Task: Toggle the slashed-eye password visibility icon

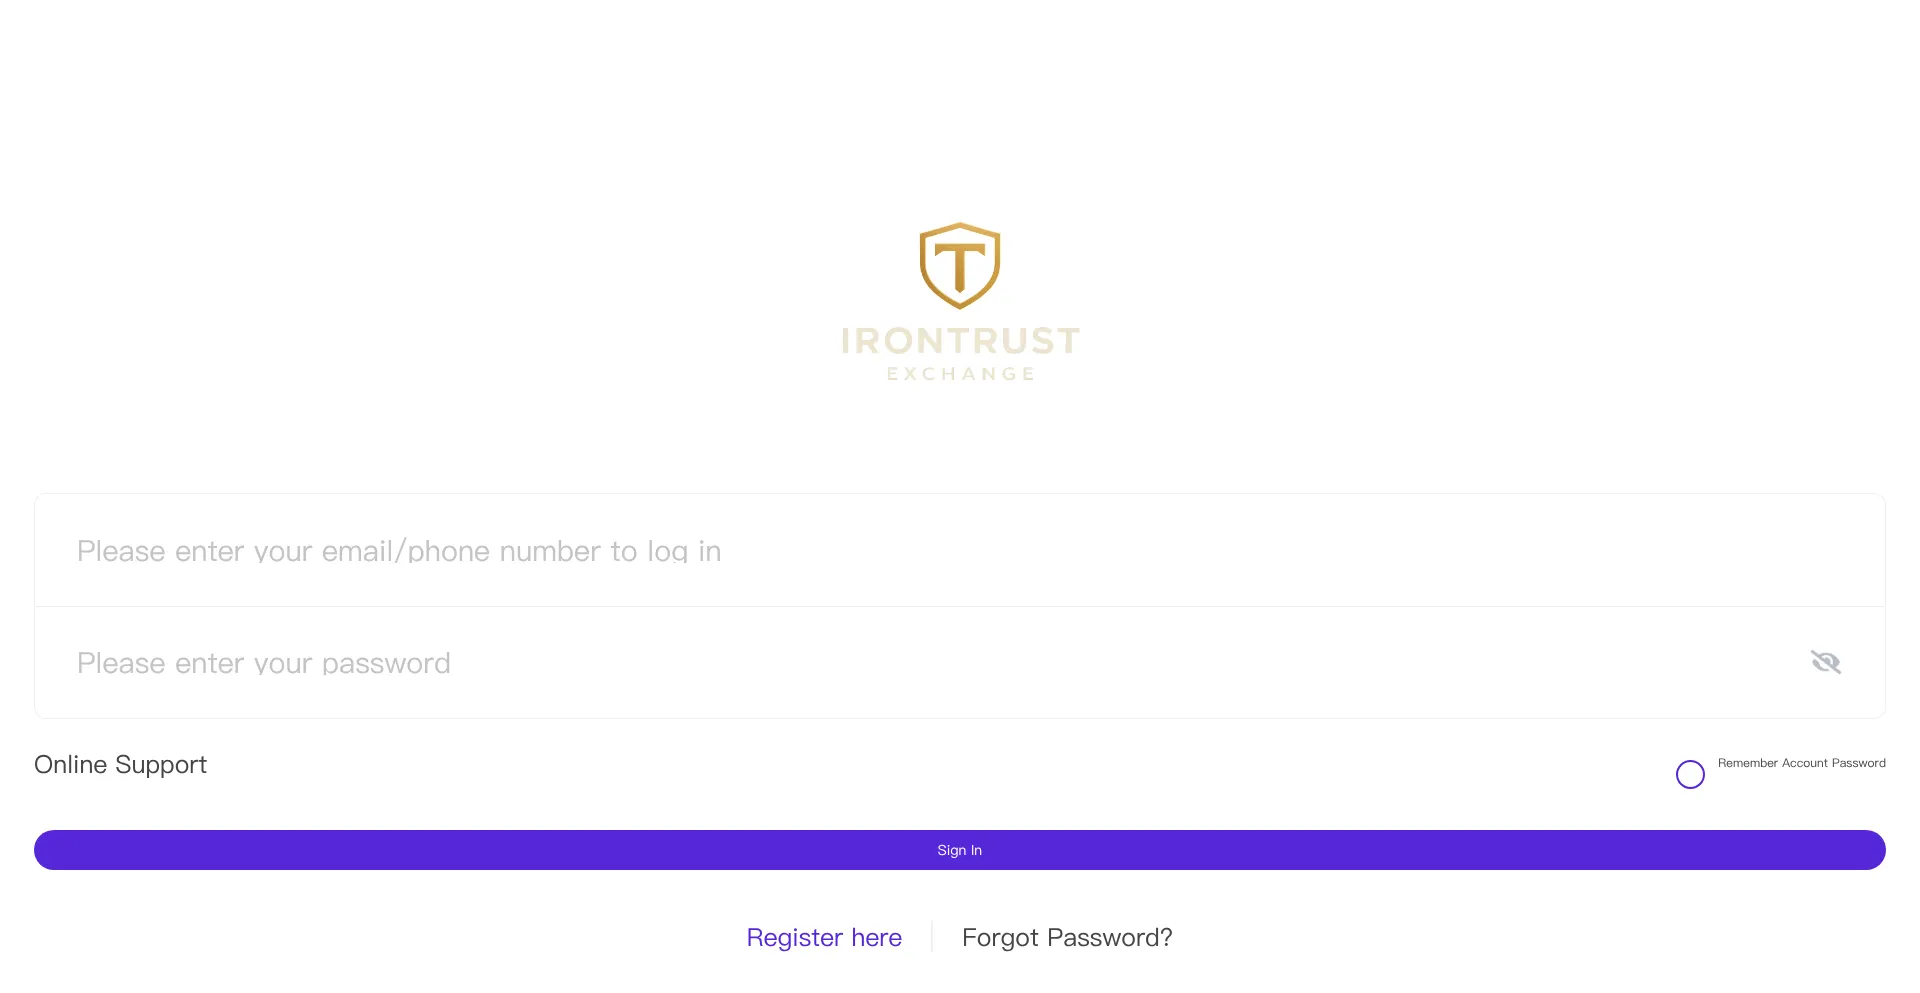Action: [1826, 662]
